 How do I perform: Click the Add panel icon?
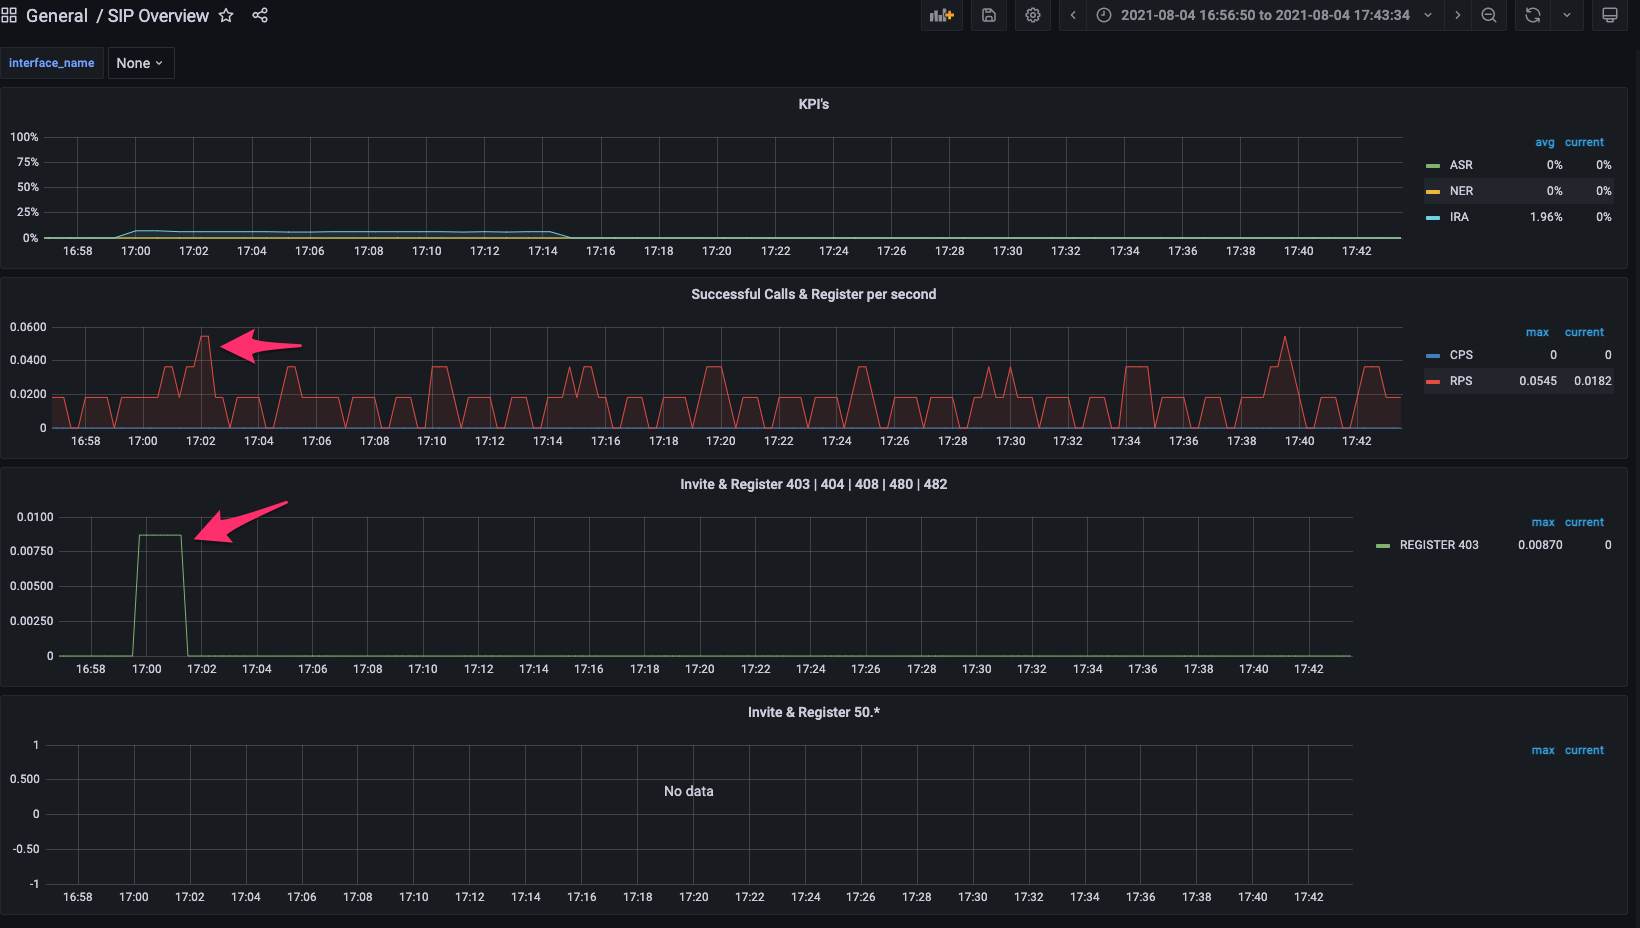(x=942, y=15)
